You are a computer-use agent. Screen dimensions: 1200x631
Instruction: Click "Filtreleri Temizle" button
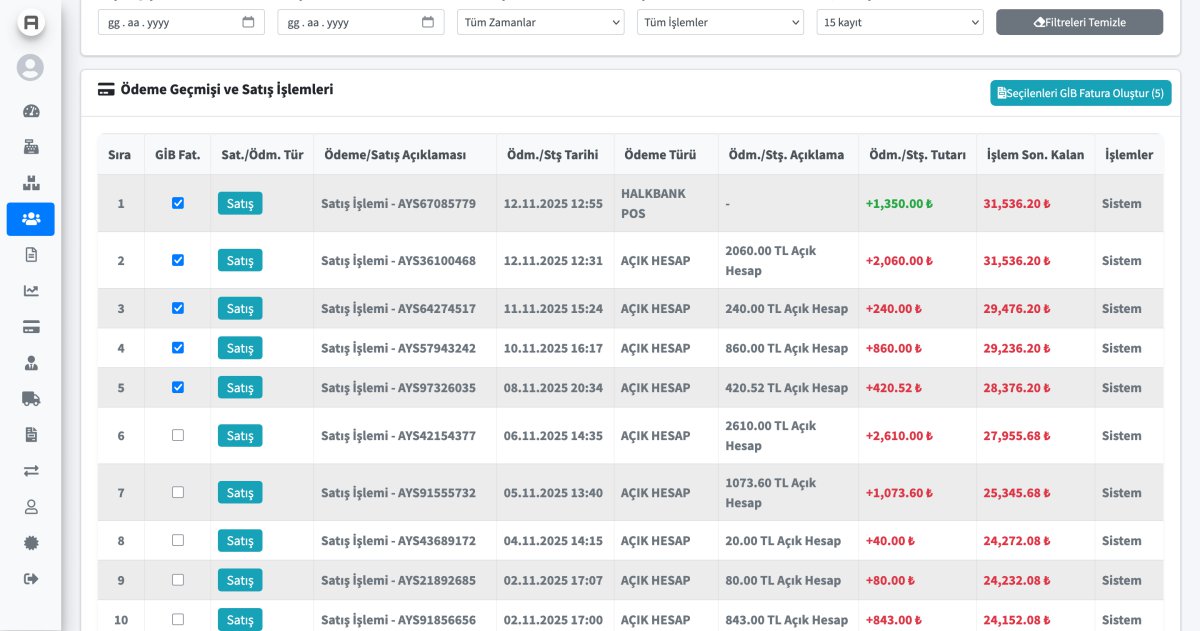coord(1079,22)
